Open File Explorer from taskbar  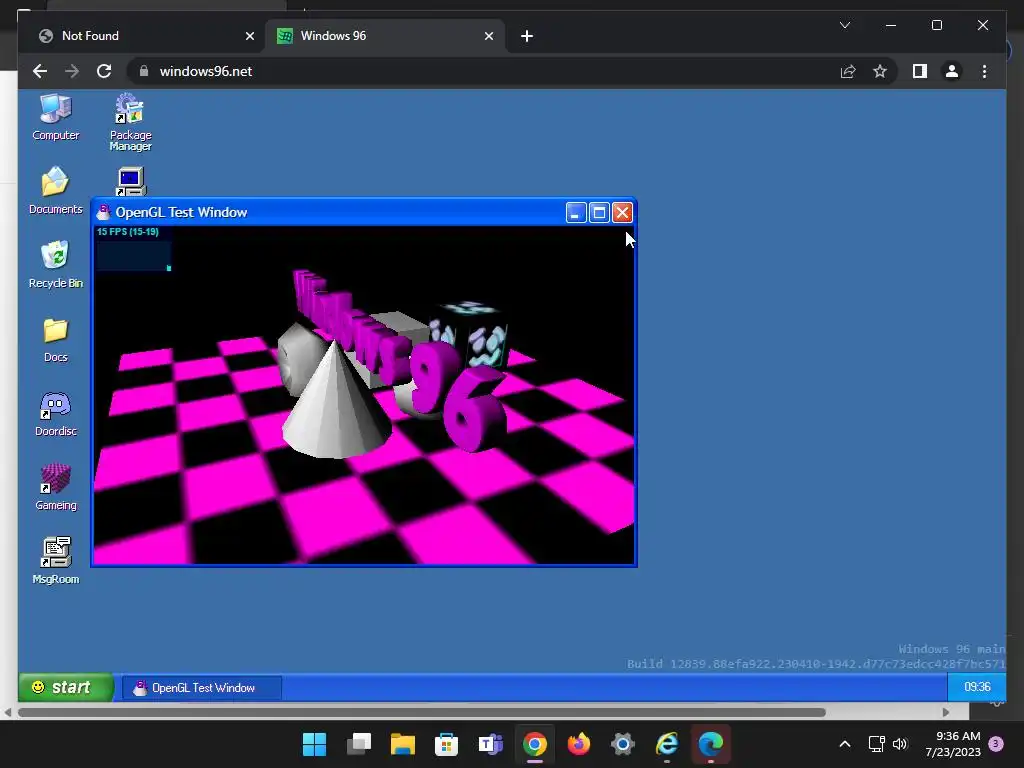pos(402,744)
